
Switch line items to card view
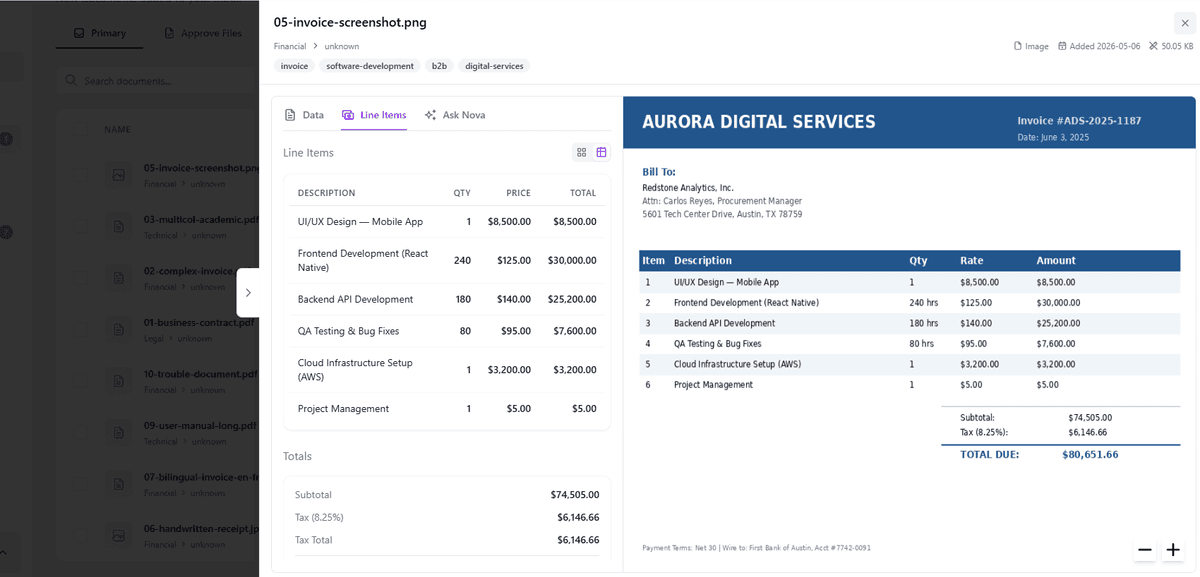[x=581, y=152]
